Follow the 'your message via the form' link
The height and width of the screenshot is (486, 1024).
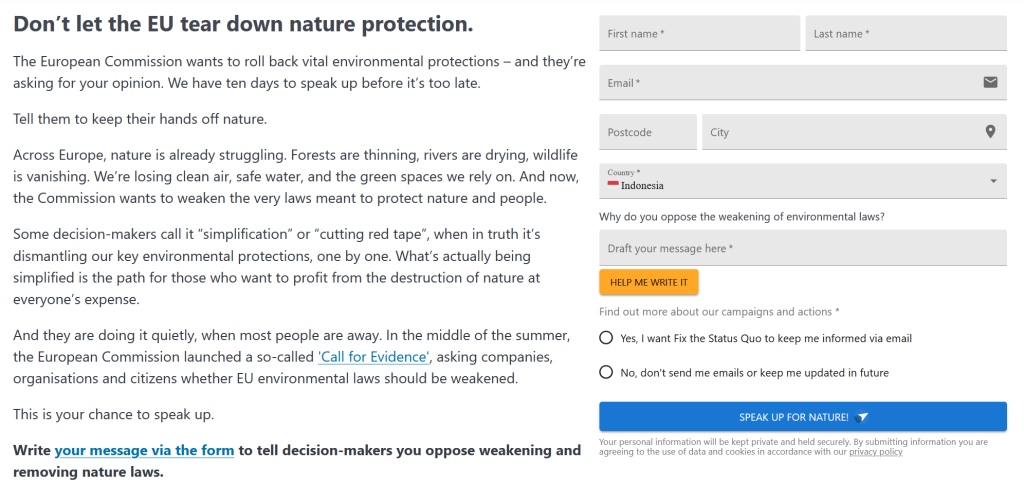pos(144,450)
